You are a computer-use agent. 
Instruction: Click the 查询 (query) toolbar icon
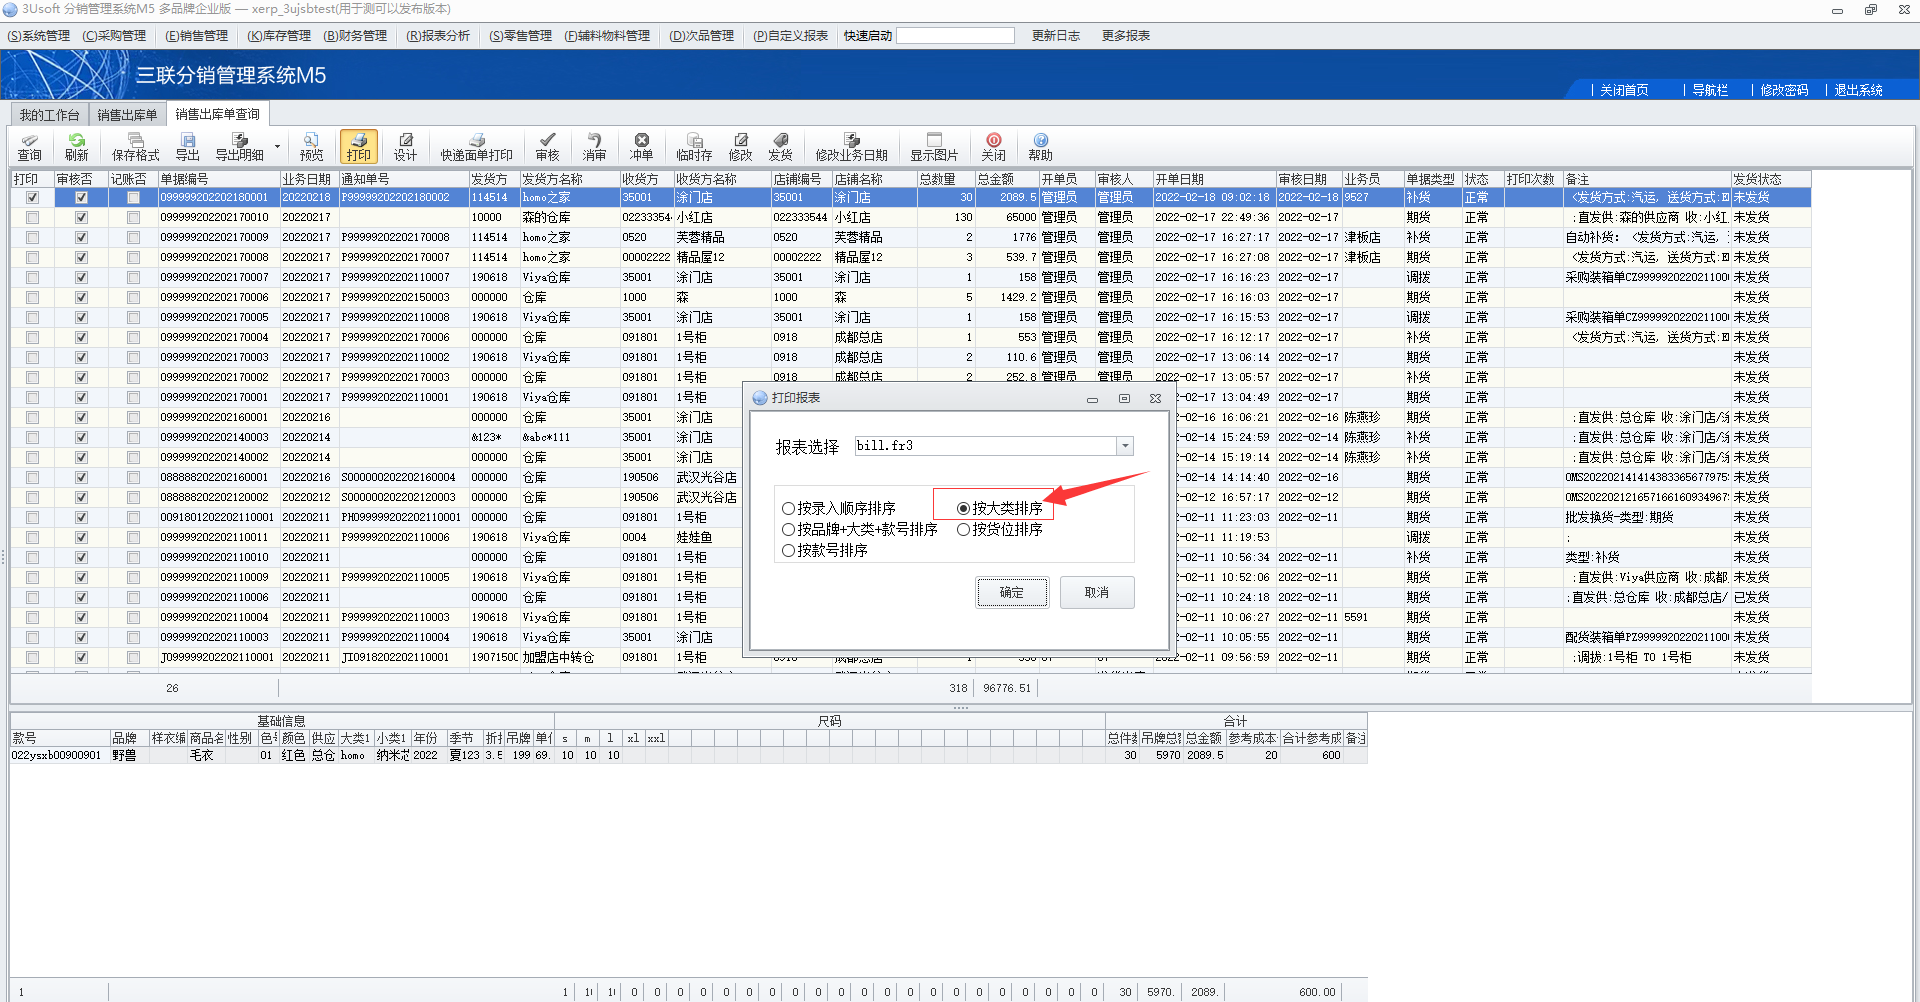[x=30, y=146]
